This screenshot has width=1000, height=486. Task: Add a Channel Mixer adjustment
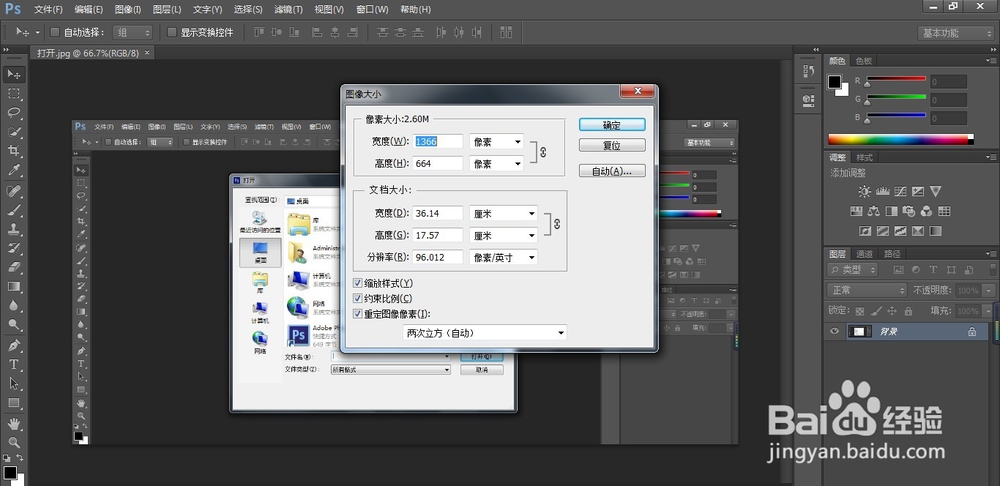[927, 210]
